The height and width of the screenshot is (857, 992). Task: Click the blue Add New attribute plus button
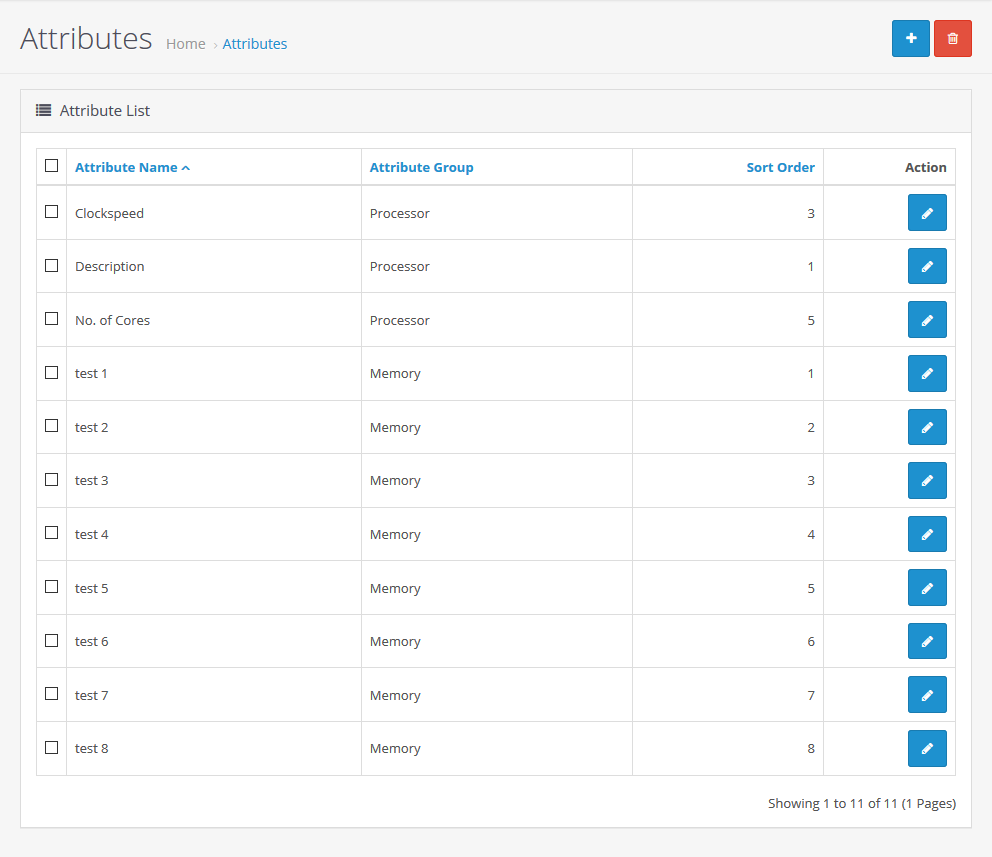click(x=910, y=39)
